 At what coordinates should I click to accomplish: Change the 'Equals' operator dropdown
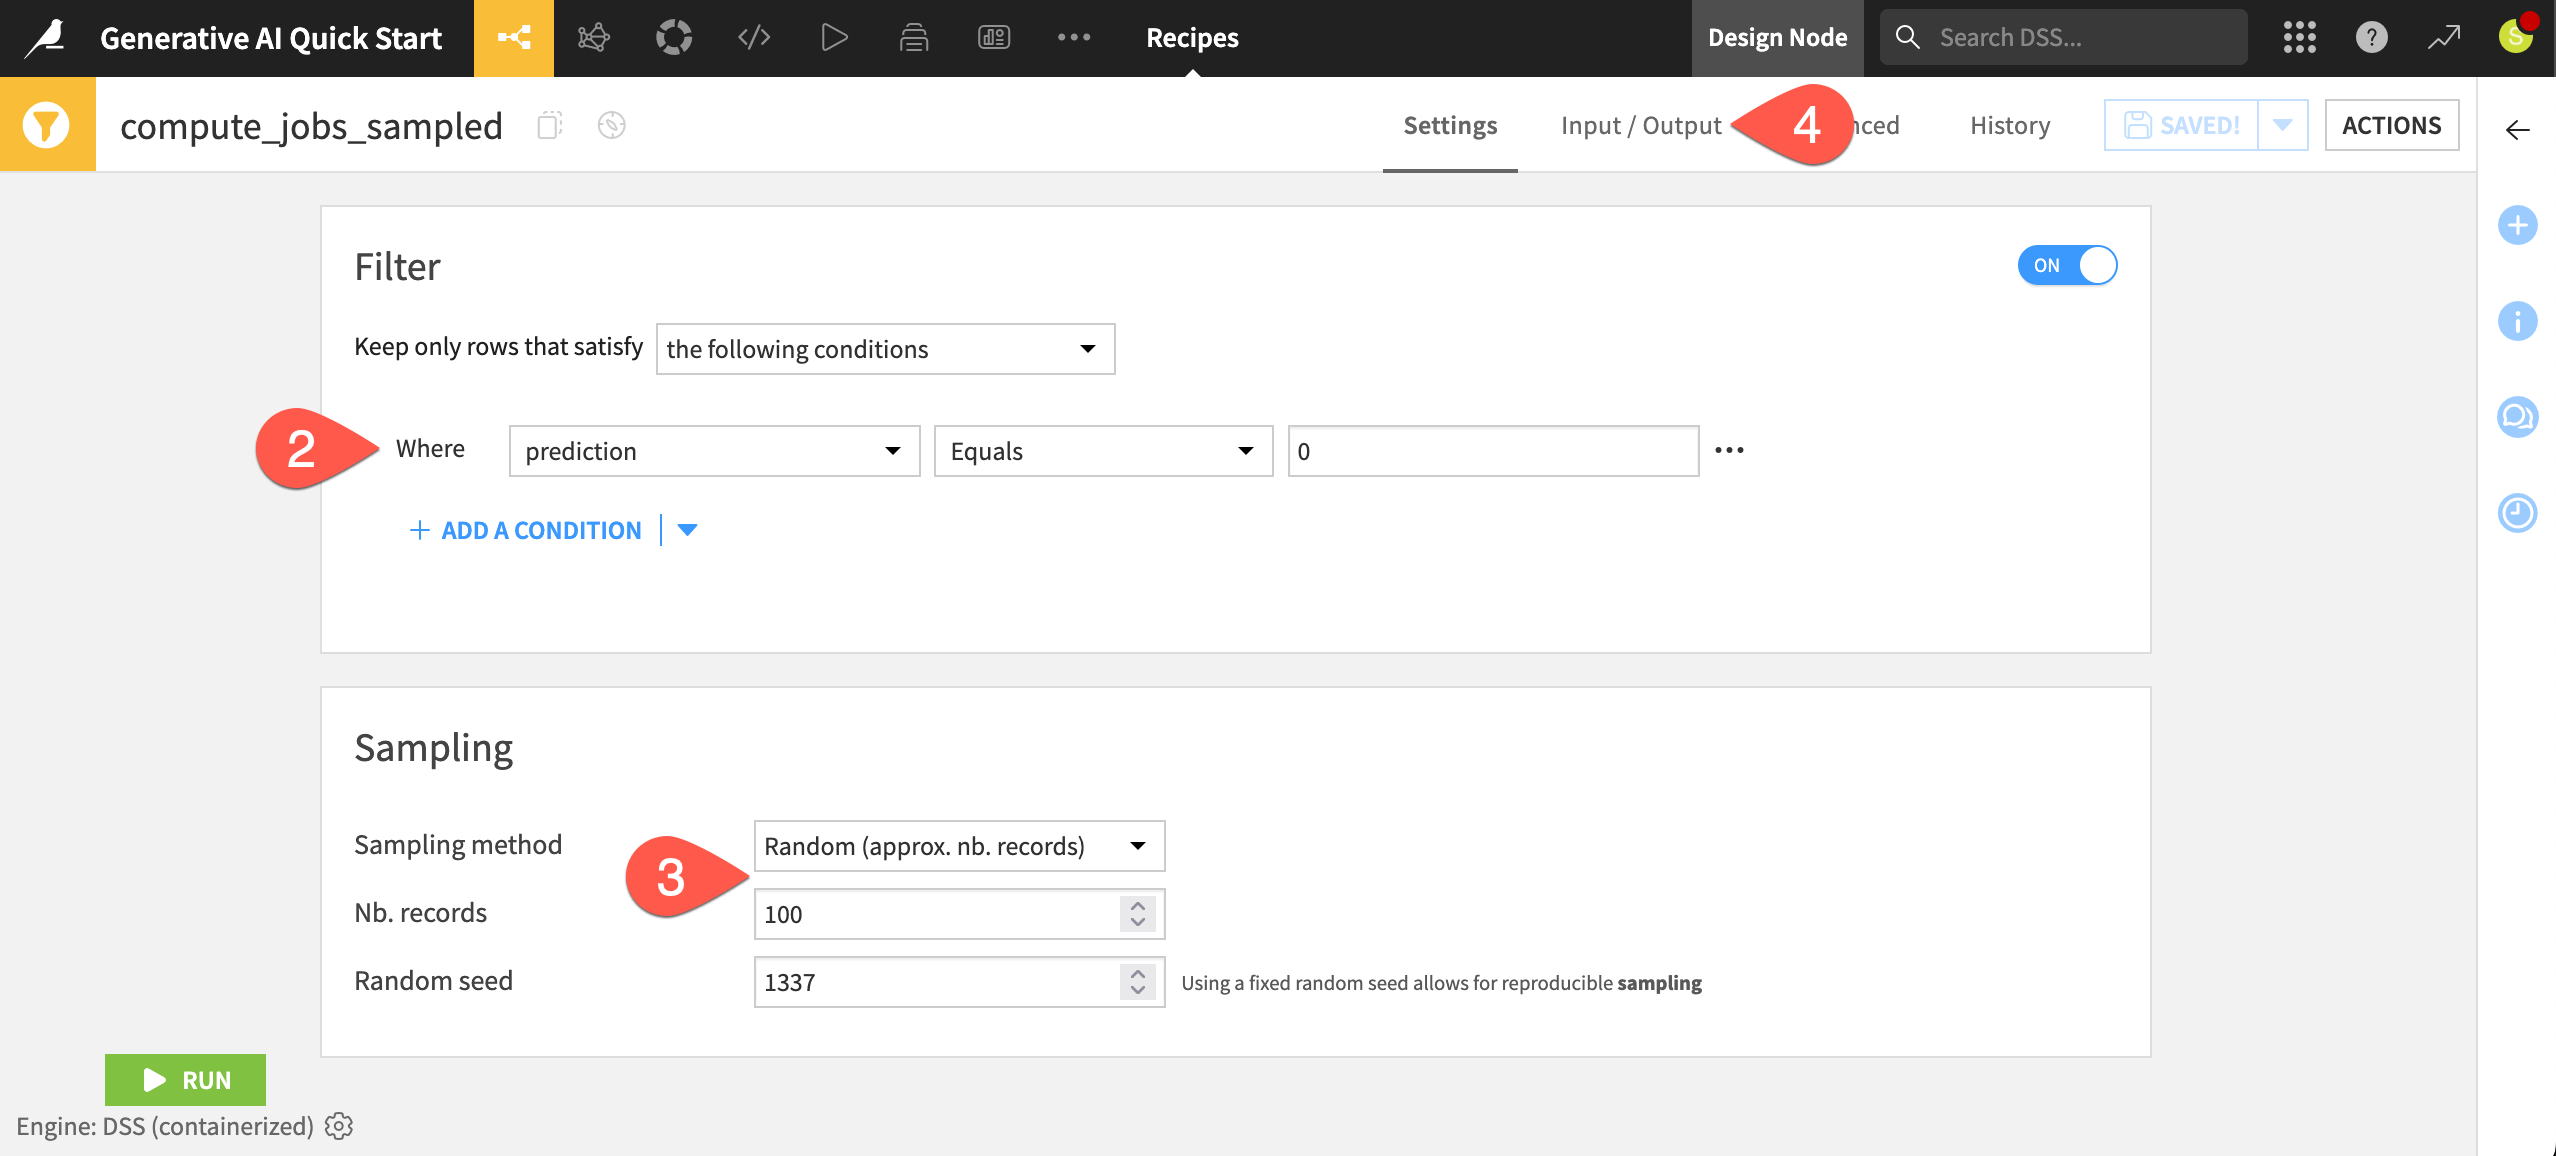pyautogui.click(x=1103, y=451)
